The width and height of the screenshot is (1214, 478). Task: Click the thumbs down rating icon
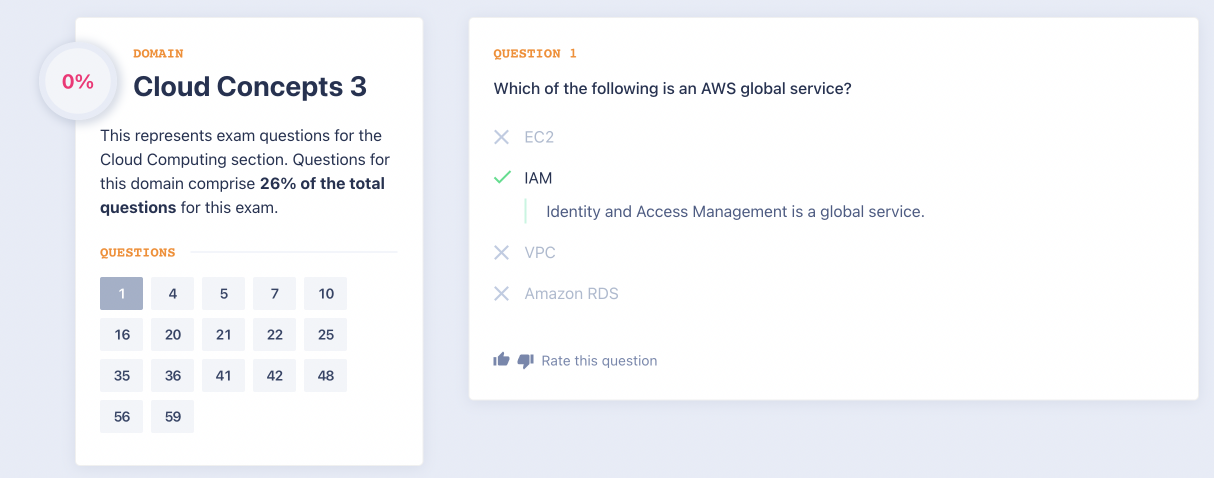coord(526,360)
